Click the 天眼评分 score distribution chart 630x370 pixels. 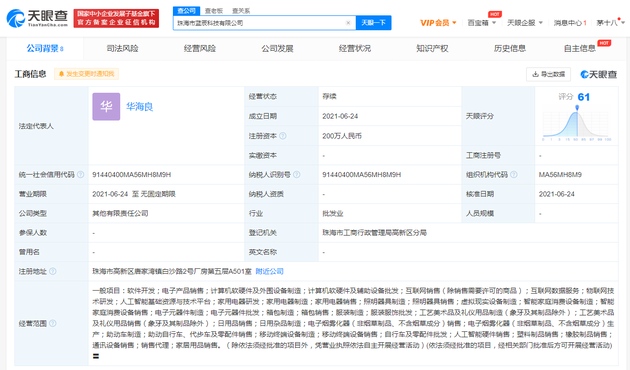tap(577, 124)
